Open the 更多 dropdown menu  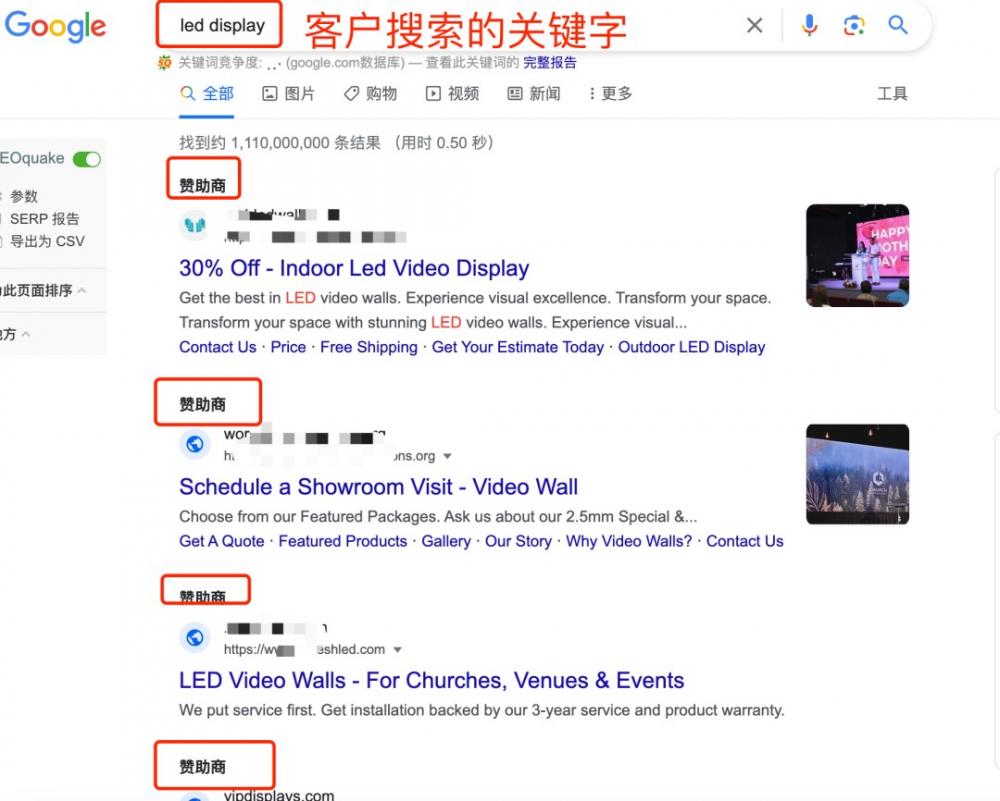tap(612, 93)
